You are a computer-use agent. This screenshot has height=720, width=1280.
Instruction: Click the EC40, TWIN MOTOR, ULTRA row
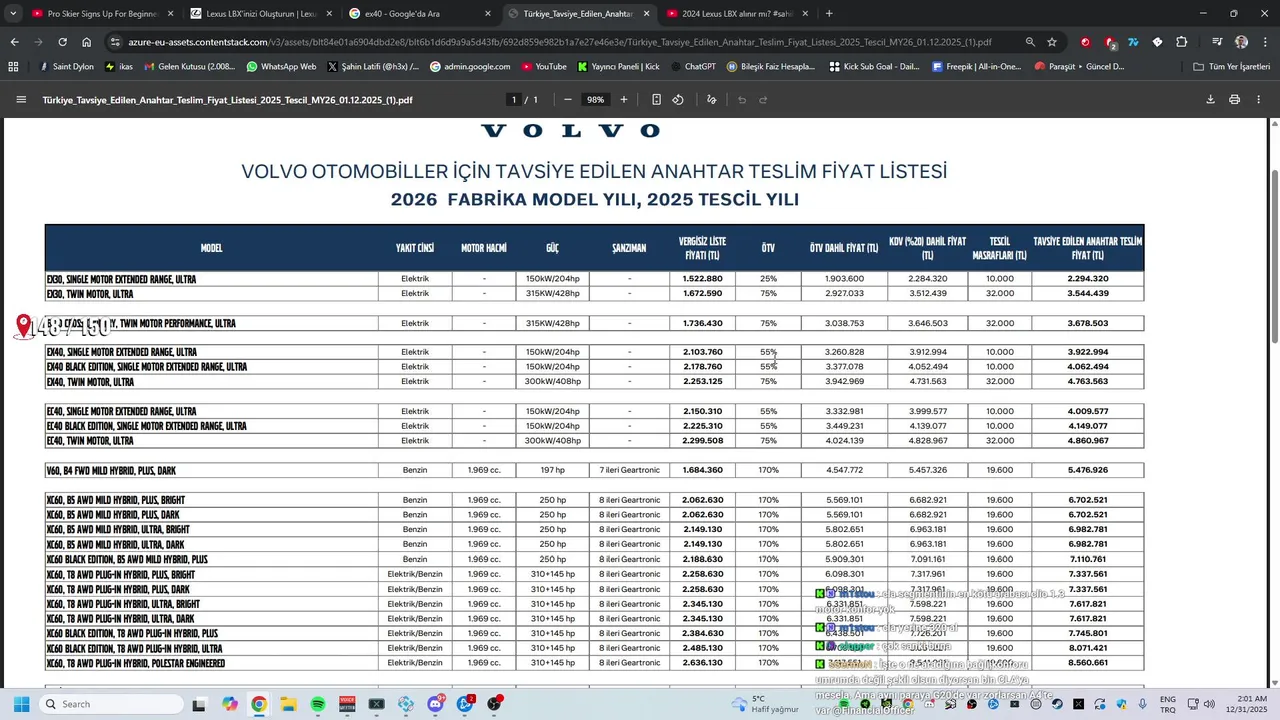tap(594, 441)
